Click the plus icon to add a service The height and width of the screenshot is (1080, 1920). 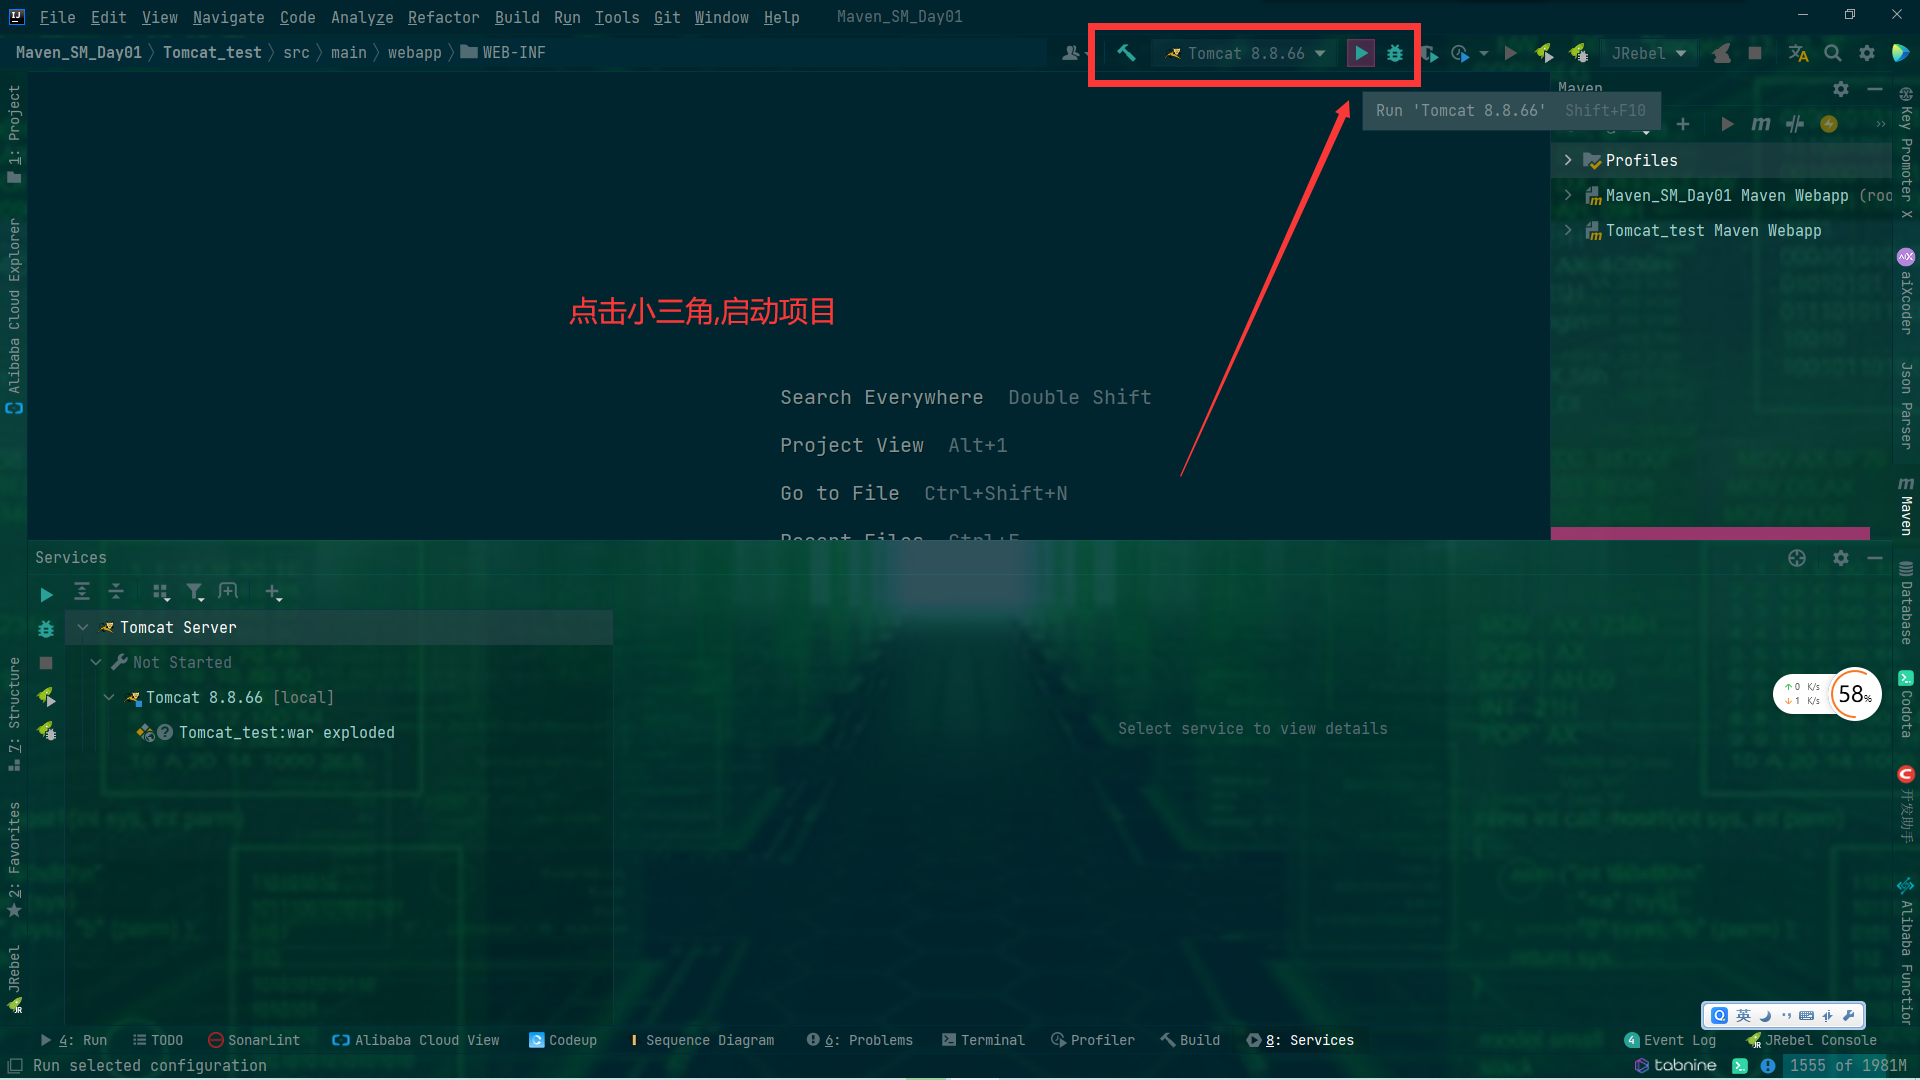(273, 592)
